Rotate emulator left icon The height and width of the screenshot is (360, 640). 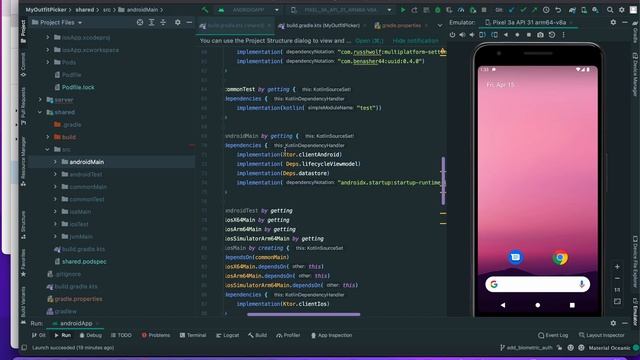(x=482, y=35)
